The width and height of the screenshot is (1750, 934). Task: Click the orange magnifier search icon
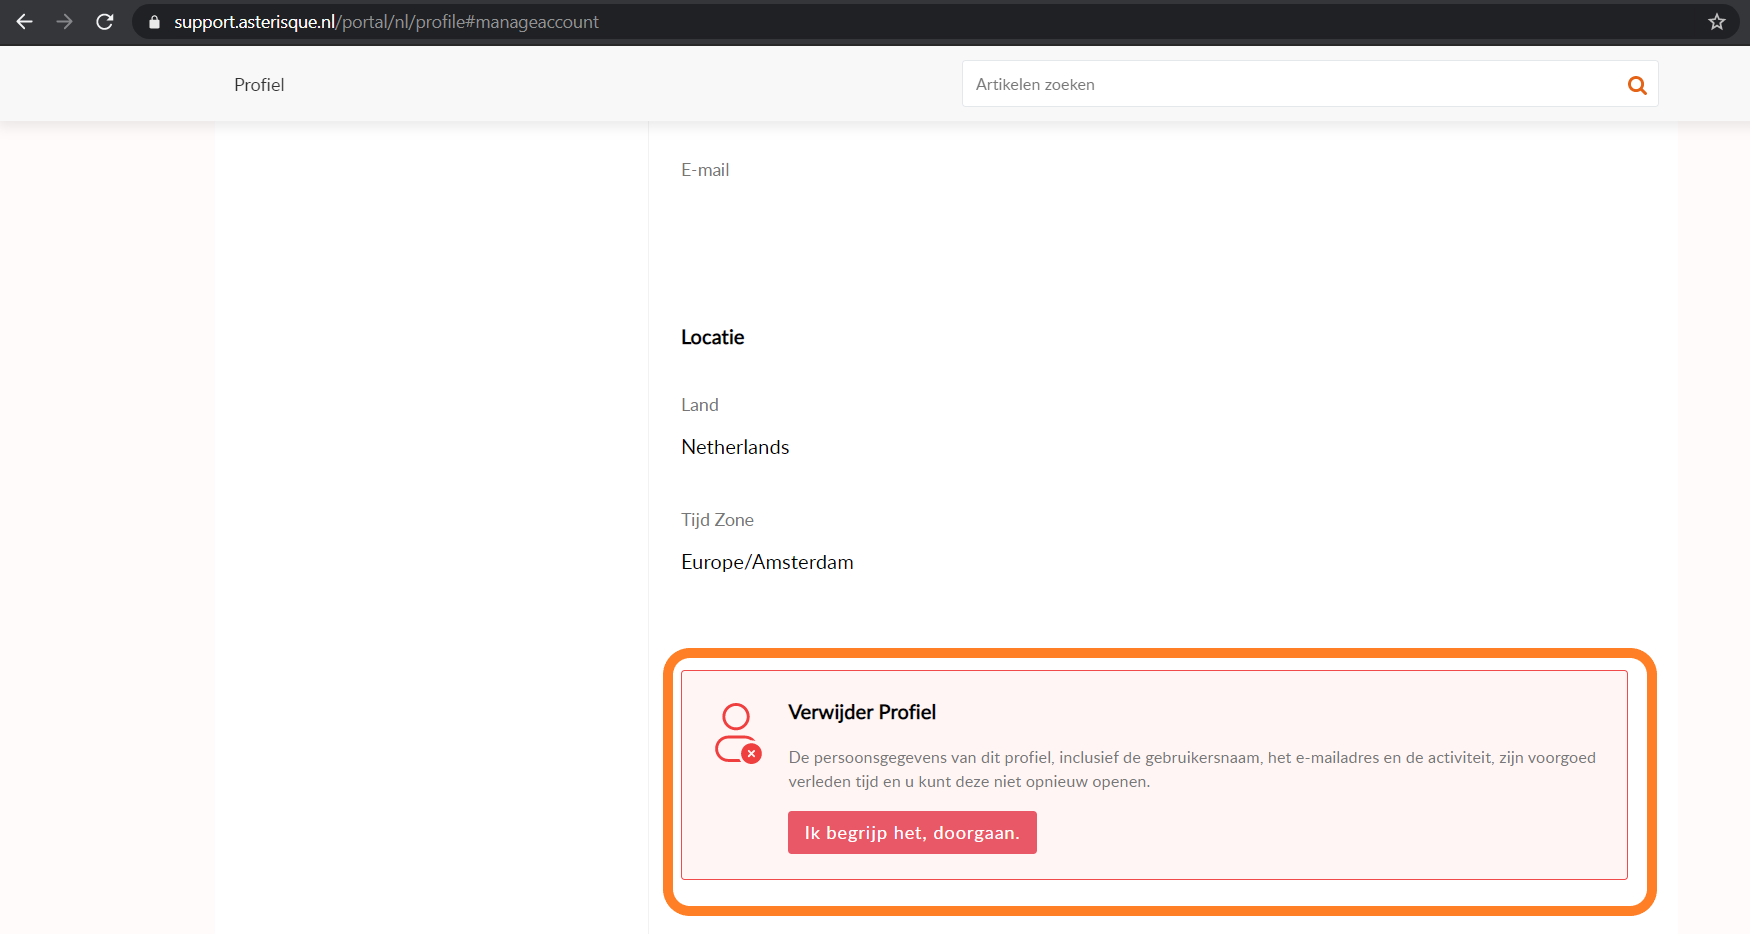click(1637, 85)
